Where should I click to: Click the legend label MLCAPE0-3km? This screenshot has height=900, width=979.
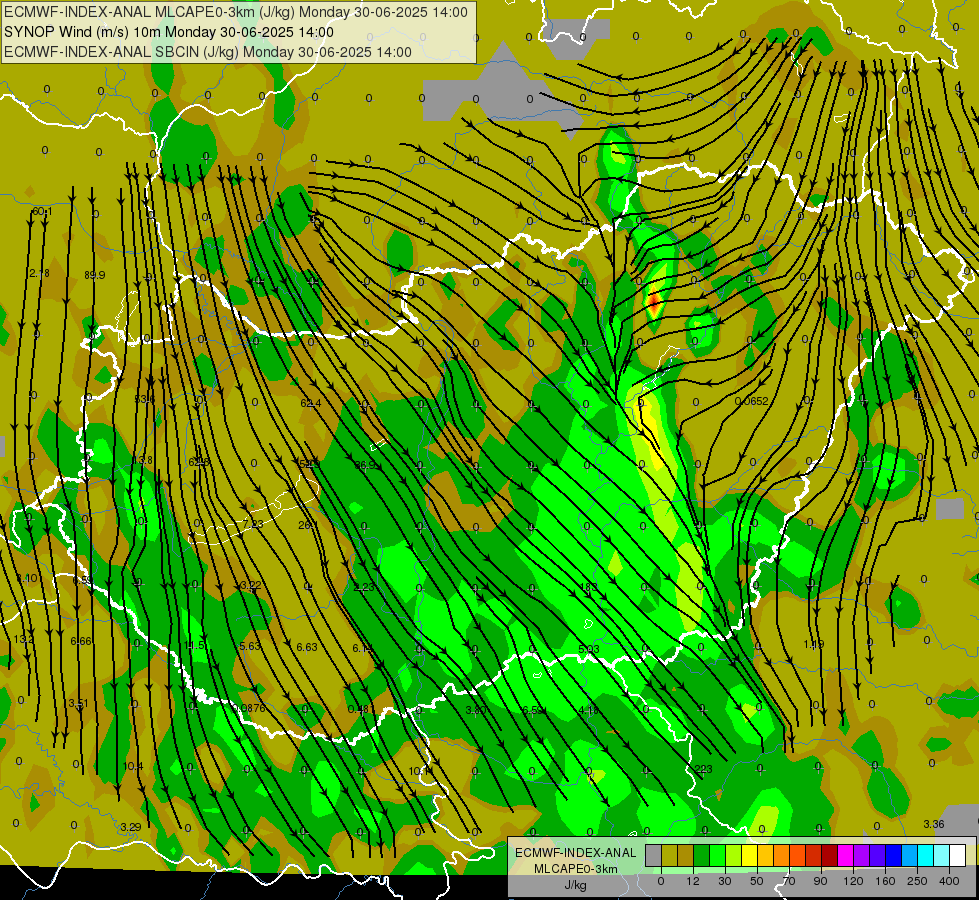[x=576, y=869]
